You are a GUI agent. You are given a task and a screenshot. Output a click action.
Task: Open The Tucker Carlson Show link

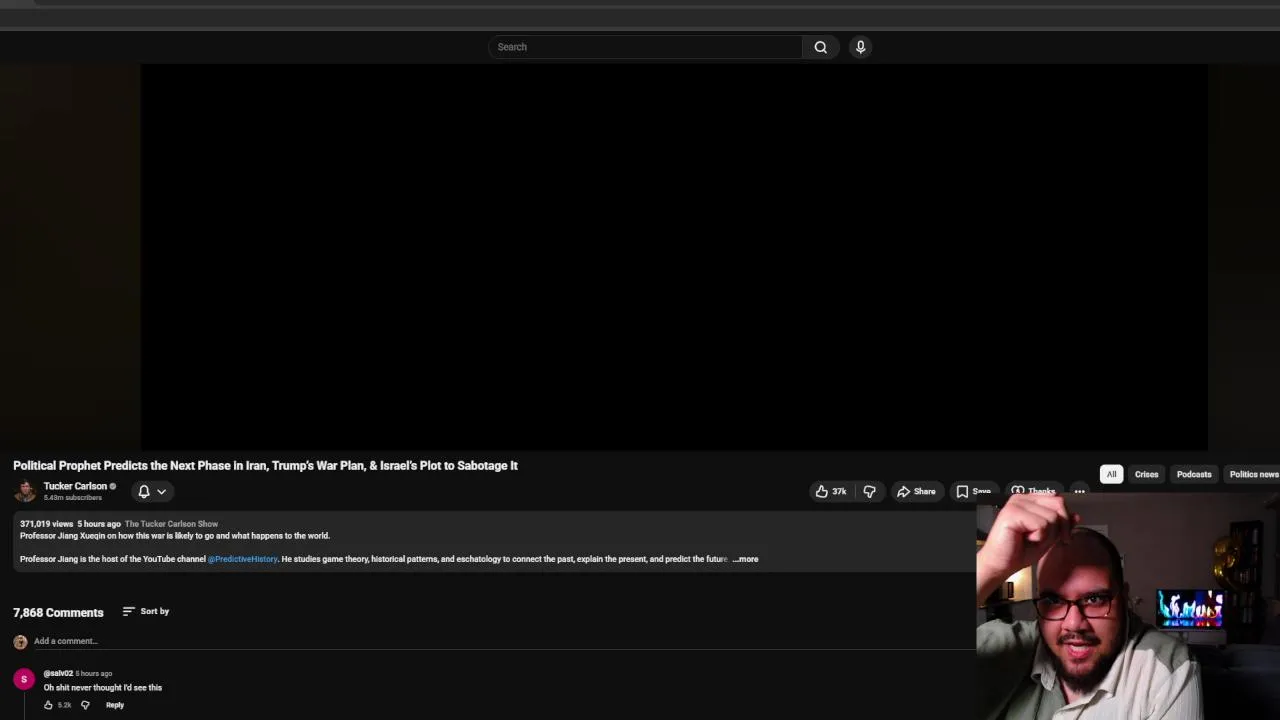click(x=171, y=524)
